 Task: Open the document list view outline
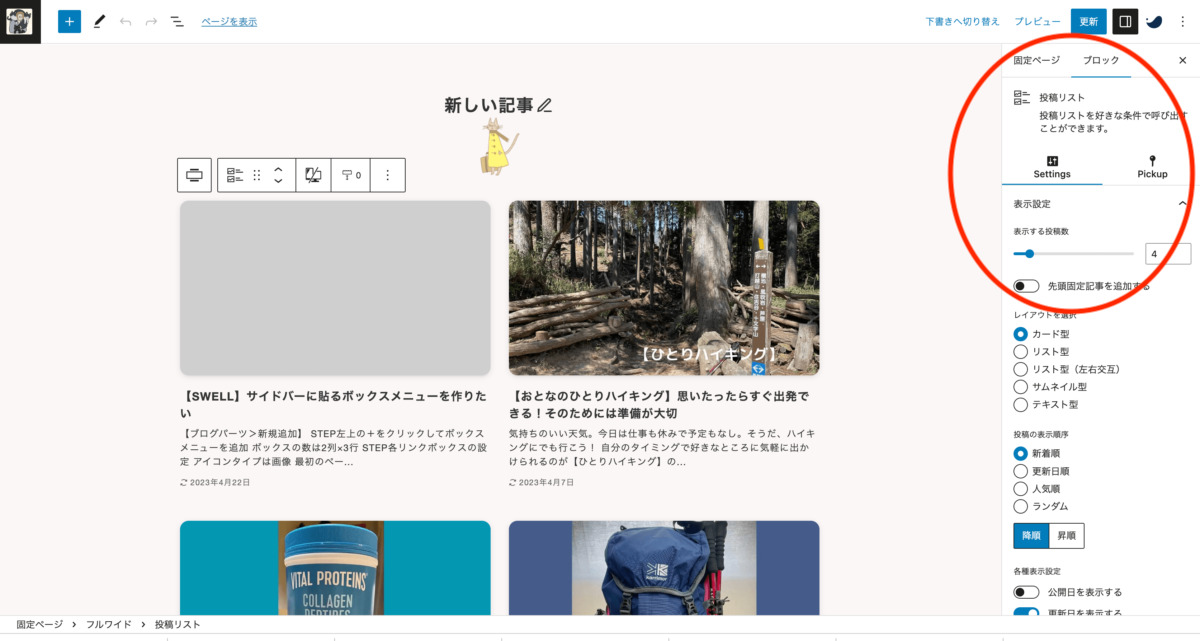(177, 21)
